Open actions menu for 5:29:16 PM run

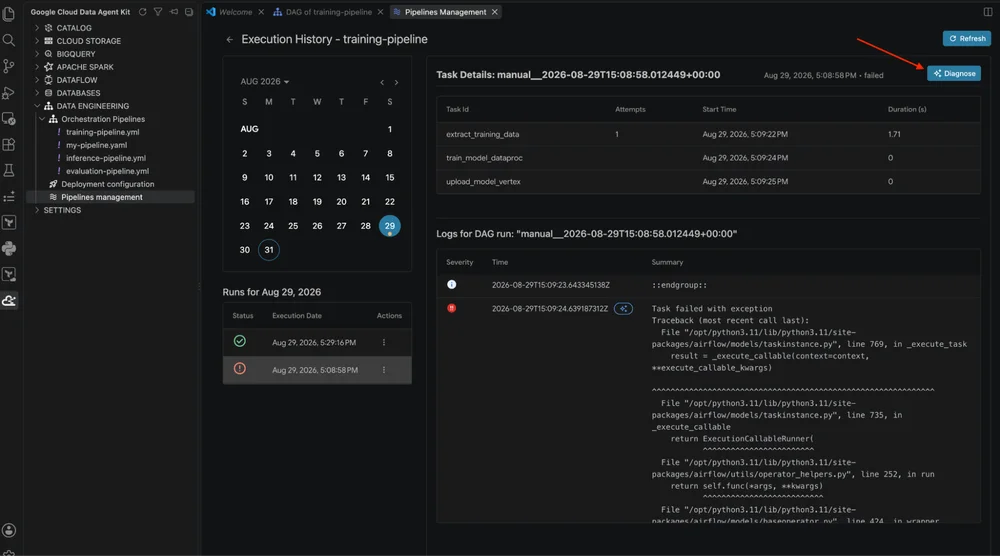[x=384, y=342]
